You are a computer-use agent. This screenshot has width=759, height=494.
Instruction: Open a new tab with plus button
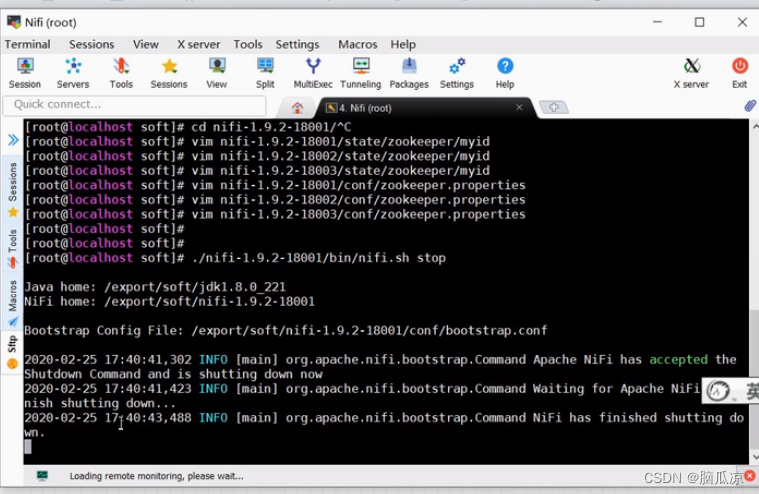point(554,107)
